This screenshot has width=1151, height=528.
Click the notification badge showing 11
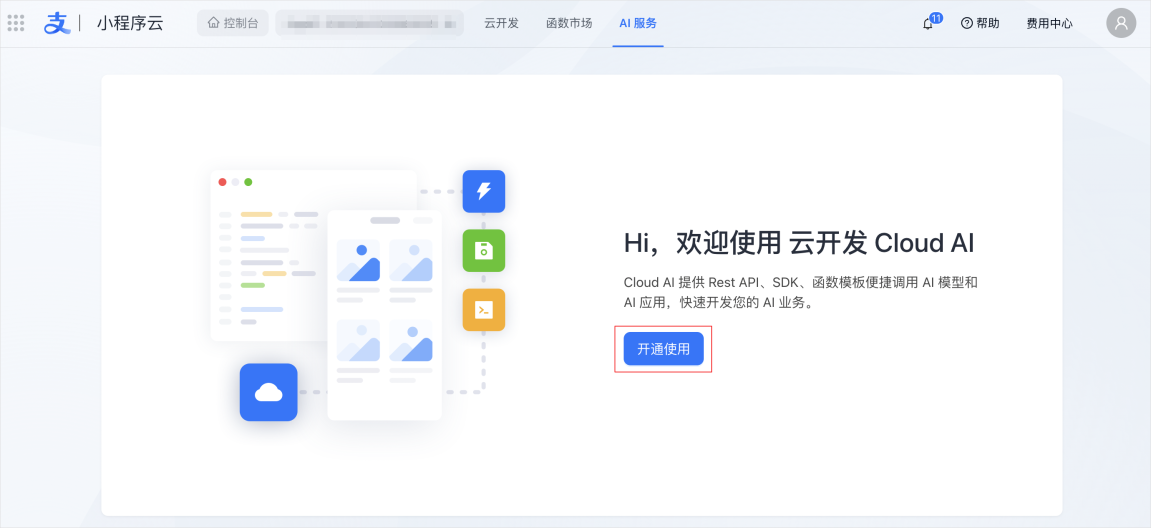tap(936, 18)
